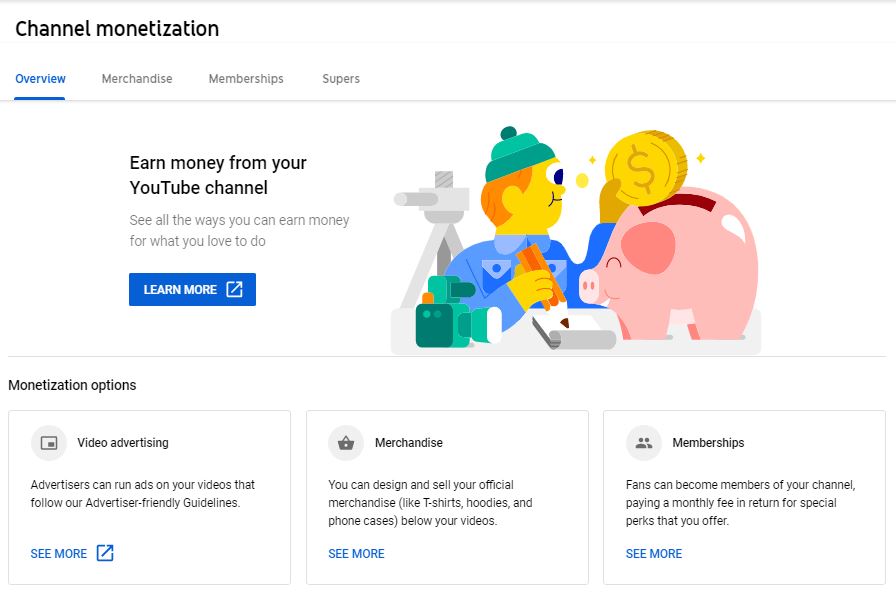Open SEE MORE under Merchandise card
The width and height of the screenshot is (896, 596).
coord(356,554)
